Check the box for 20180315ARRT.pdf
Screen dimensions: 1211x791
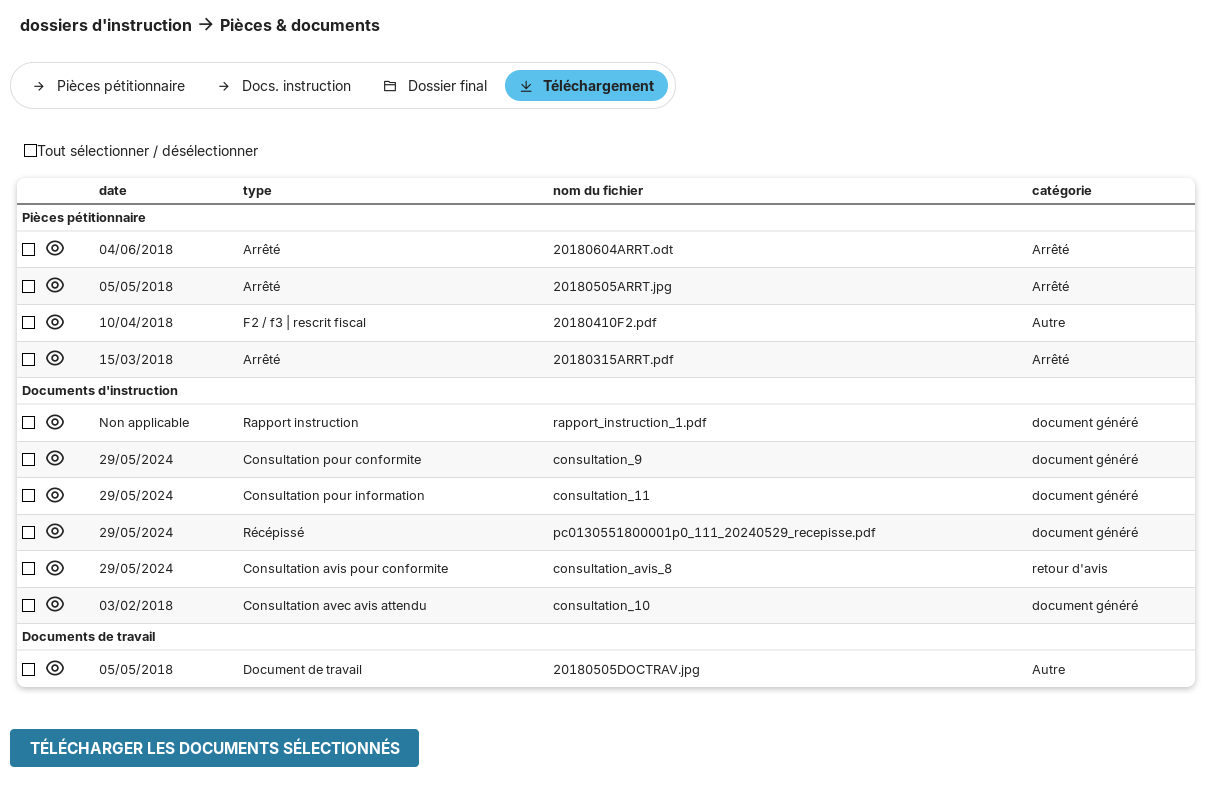[28, 359]
